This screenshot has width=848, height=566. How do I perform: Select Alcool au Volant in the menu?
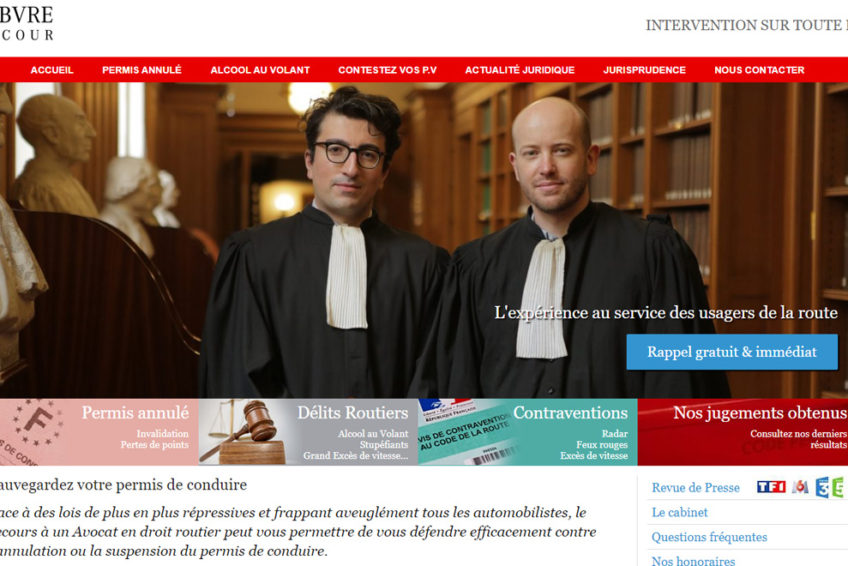tap(260, 70)
